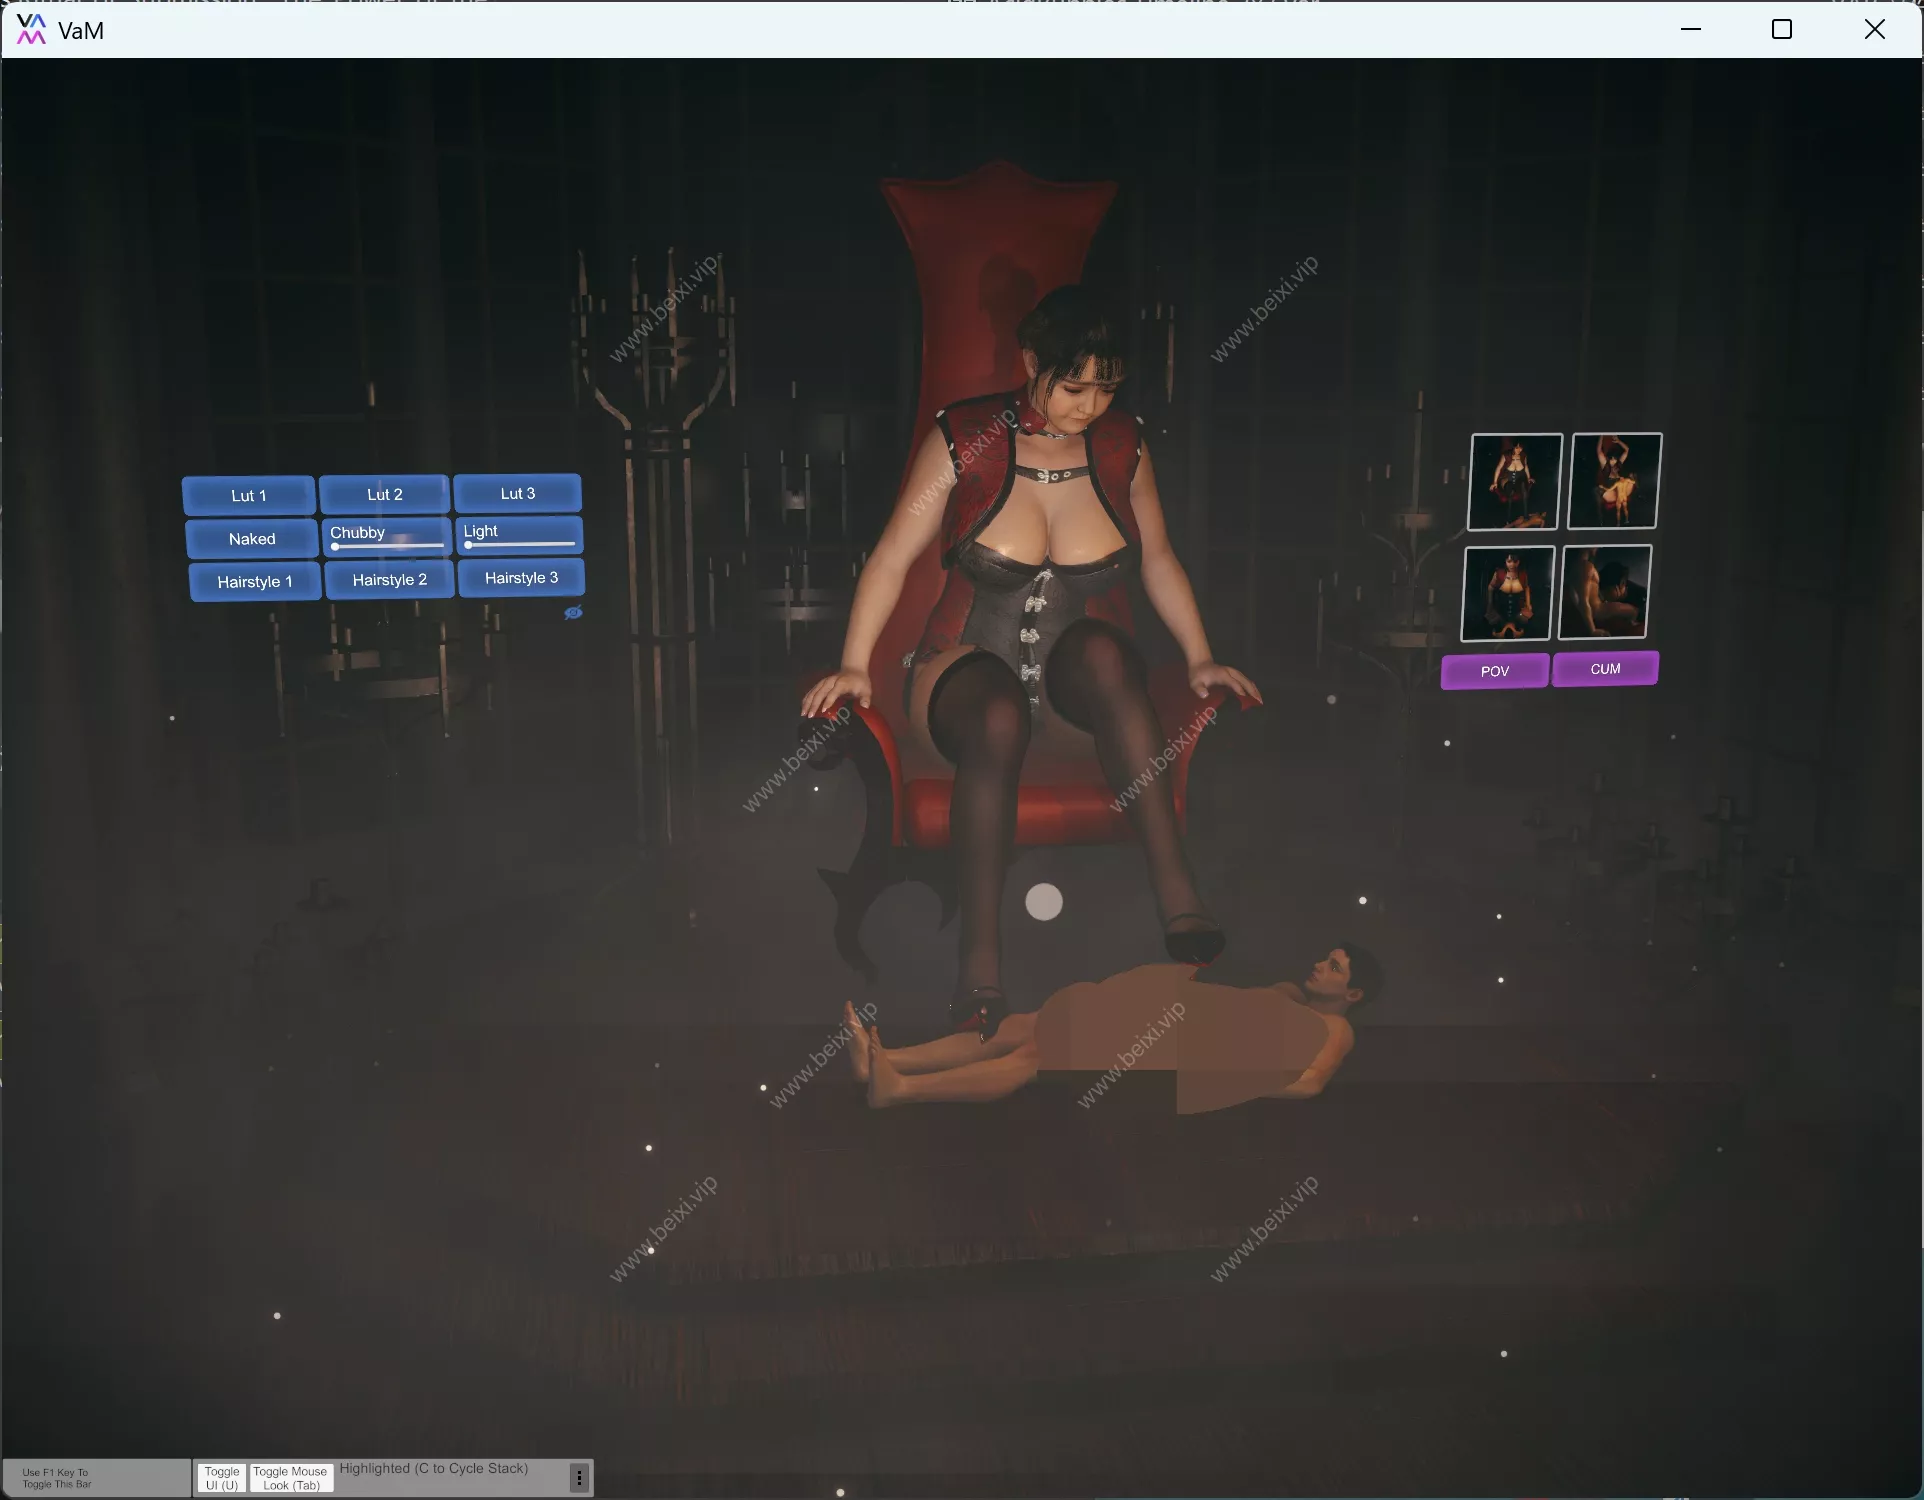Select the top-right pose thumbnail

coord(1614,481)
